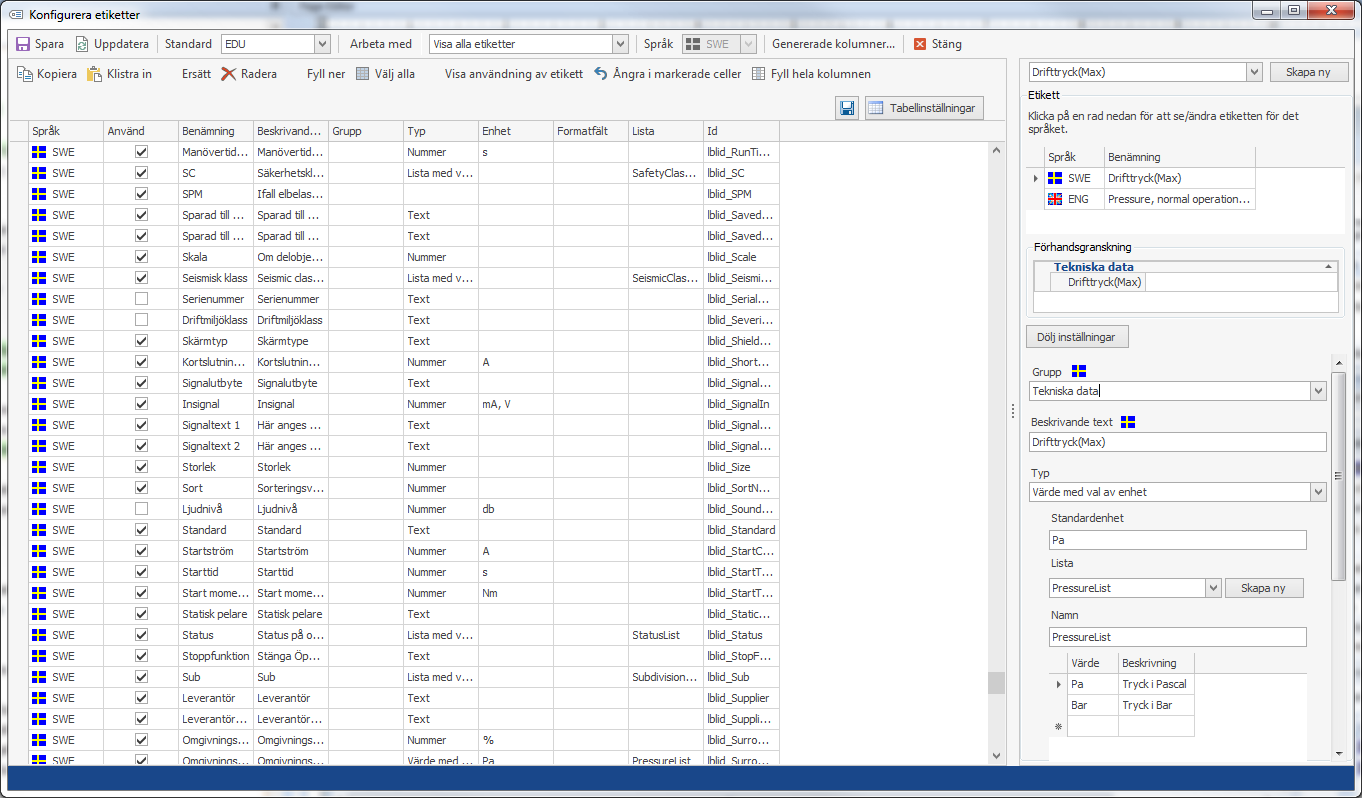
Task: Click the Tabellinställningar table icon
Action: coord(878,108)
